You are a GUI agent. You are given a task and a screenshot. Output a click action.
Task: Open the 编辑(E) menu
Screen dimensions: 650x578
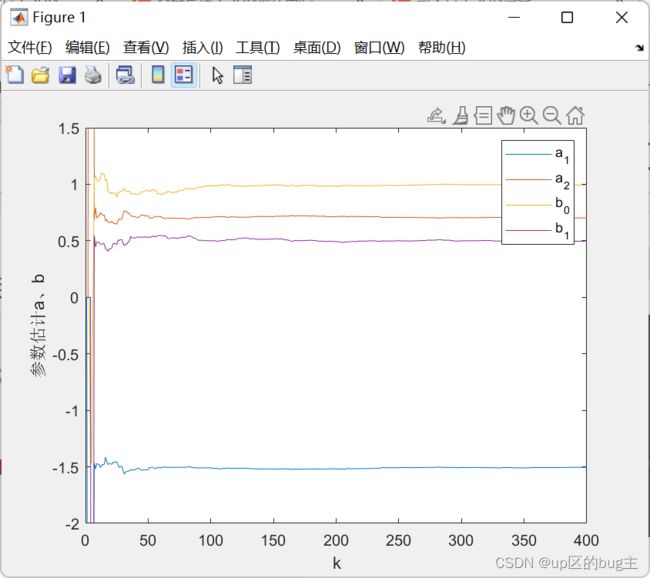(87, 47)
